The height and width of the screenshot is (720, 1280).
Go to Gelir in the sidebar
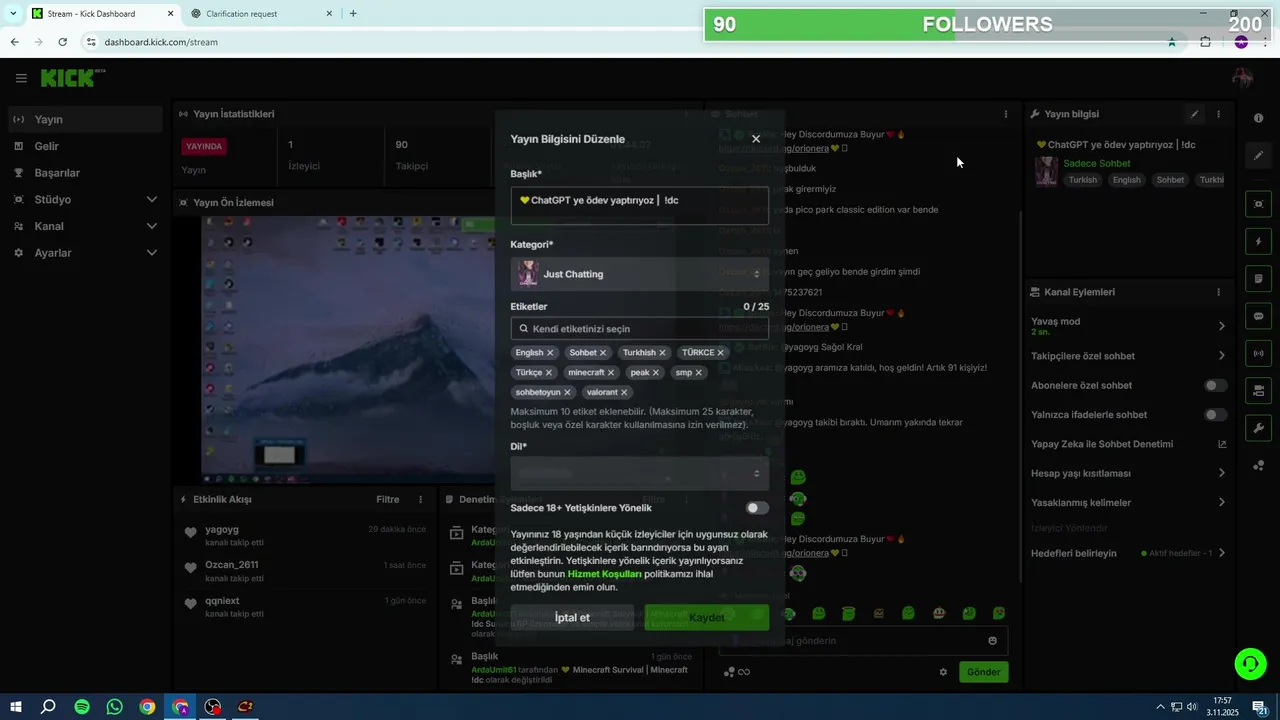(85, 146)
